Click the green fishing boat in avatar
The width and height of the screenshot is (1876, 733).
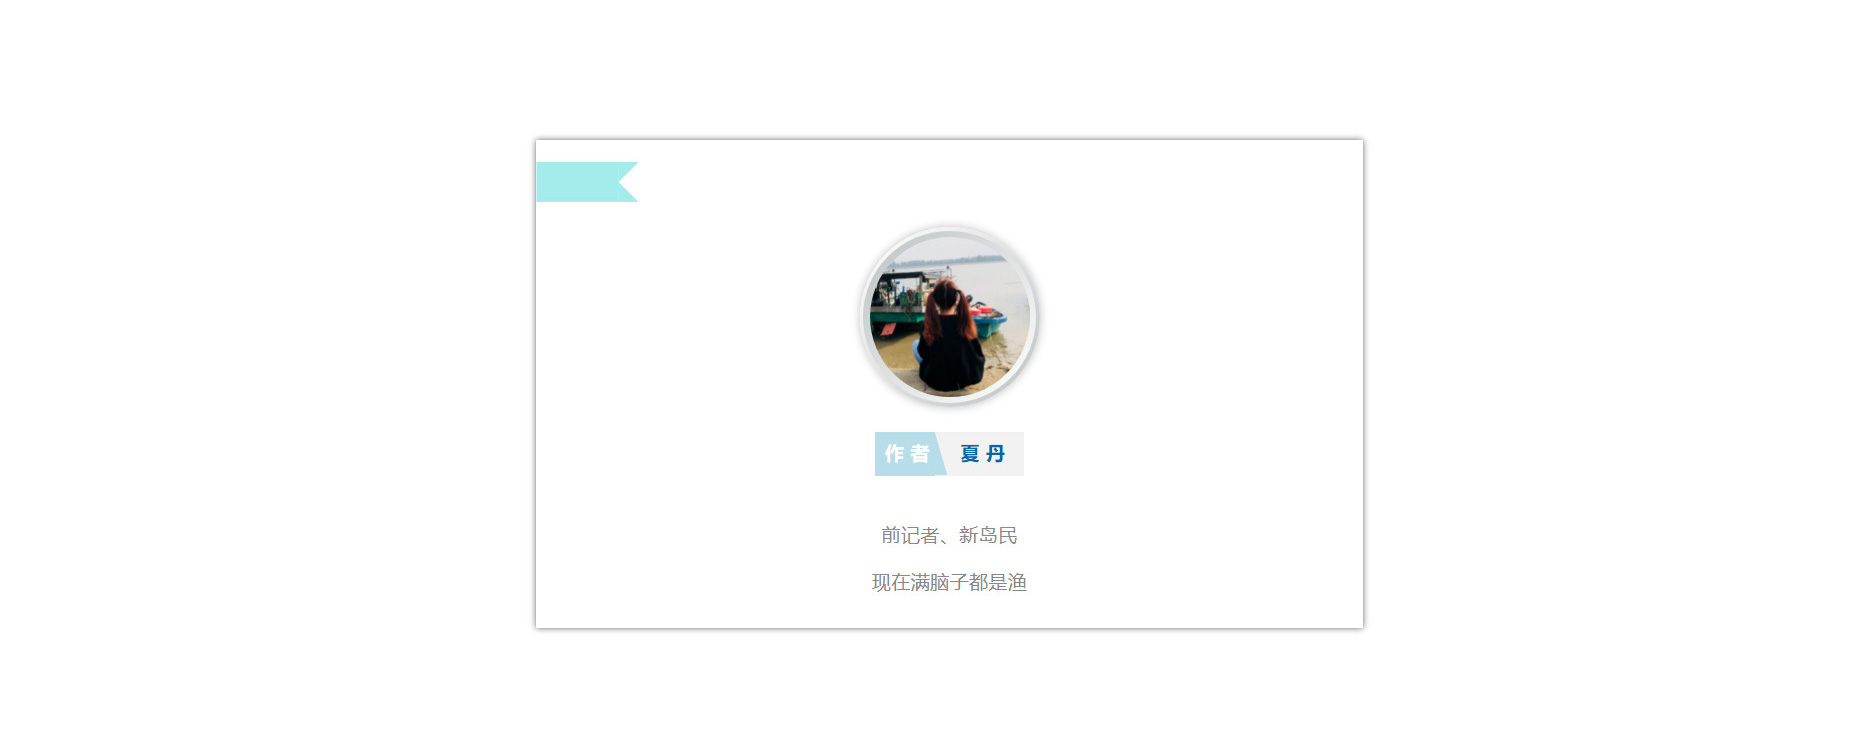898,300
